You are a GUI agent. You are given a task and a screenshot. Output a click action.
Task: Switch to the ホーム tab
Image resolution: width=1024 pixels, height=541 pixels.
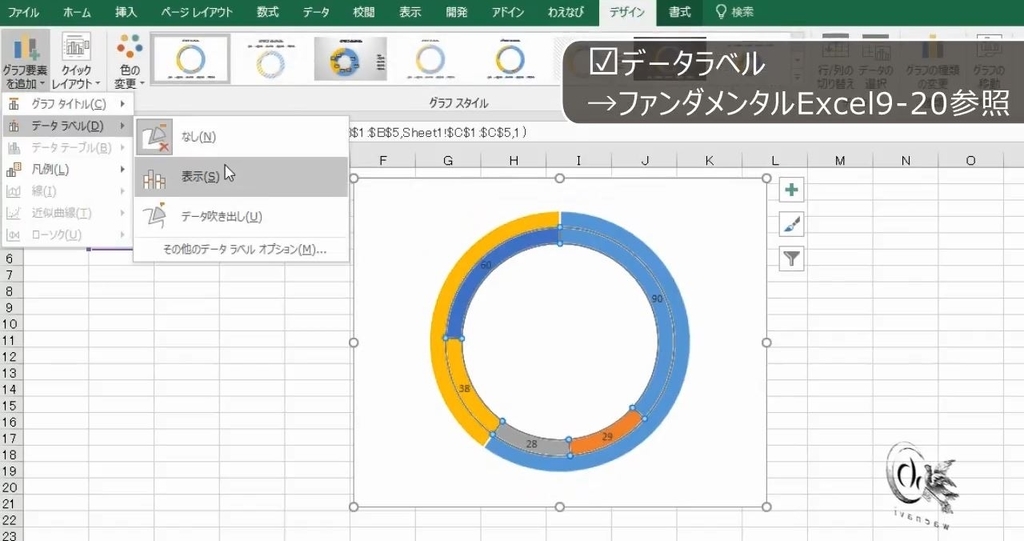(x=77, y=12)
